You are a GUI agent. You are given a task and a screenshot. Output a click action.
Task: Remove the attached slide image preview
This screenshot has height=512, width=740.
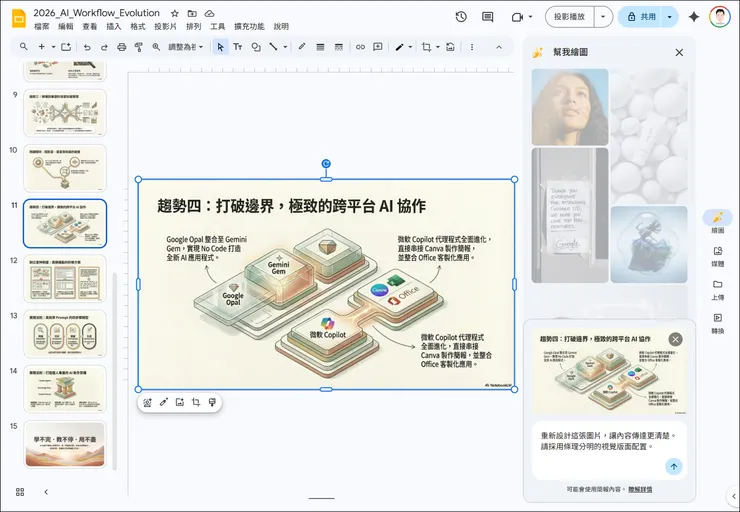(675, 339)
